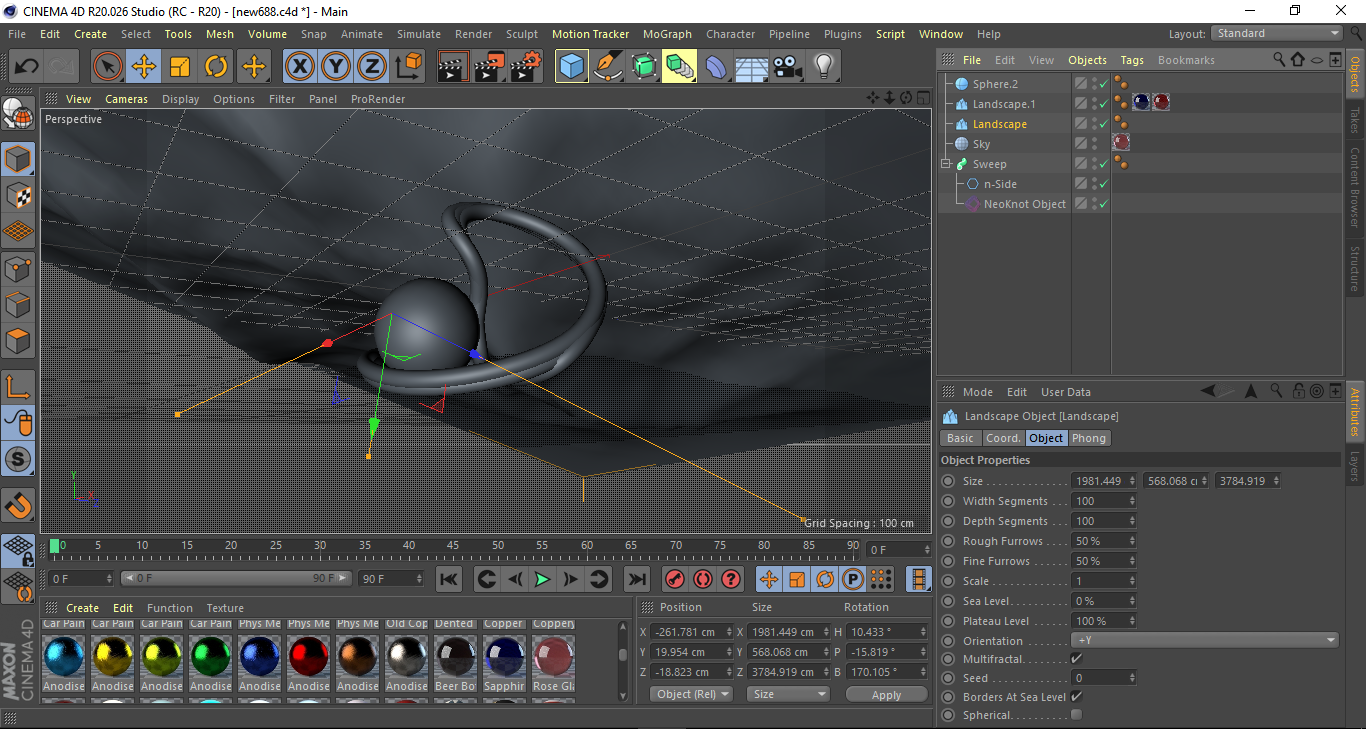Toggle enable check for n-Side object
The height and width of the screenshot is (729, 1366).
pyautogui.click(x=1103, y=184)
